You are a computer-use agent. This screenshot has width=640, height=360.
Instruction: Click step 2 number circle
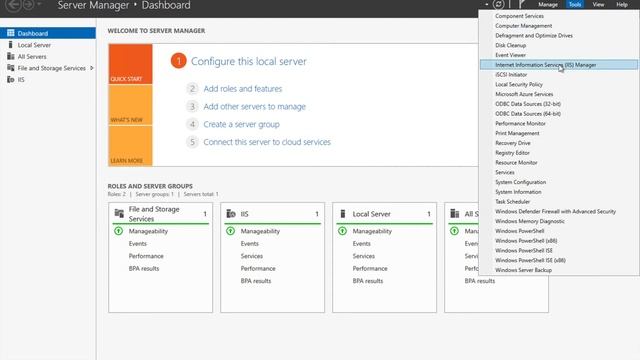[x=192, y=89]
